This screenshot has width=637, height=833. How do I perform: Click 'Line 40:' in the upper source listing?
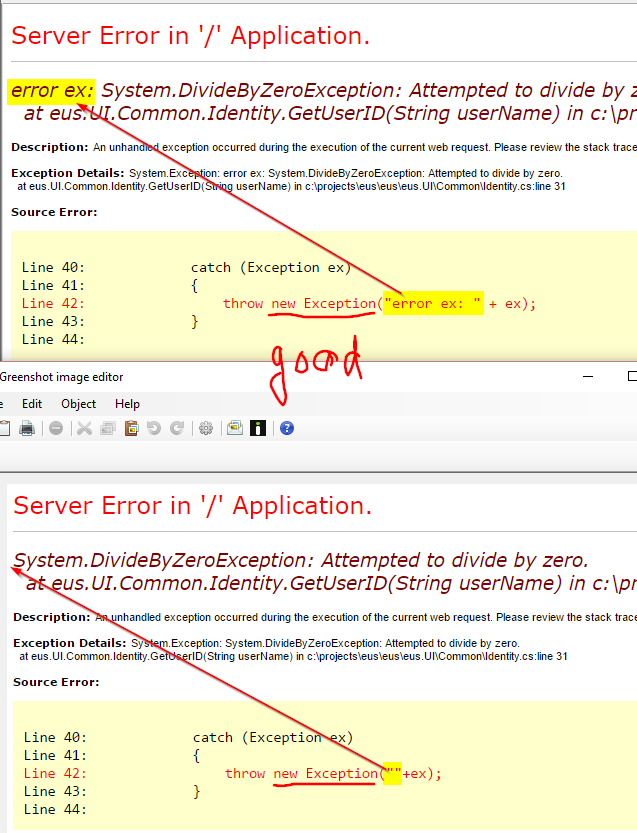click(53, 267)
